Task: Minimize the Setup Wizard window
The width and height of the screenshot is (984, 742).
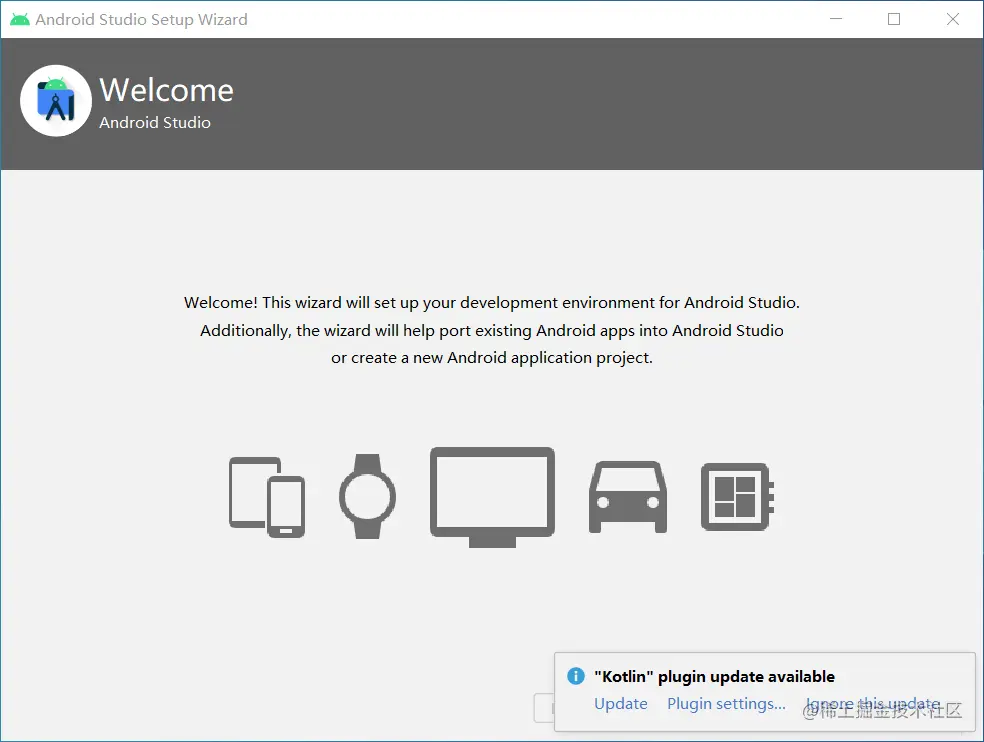Action: coord(836,19)
